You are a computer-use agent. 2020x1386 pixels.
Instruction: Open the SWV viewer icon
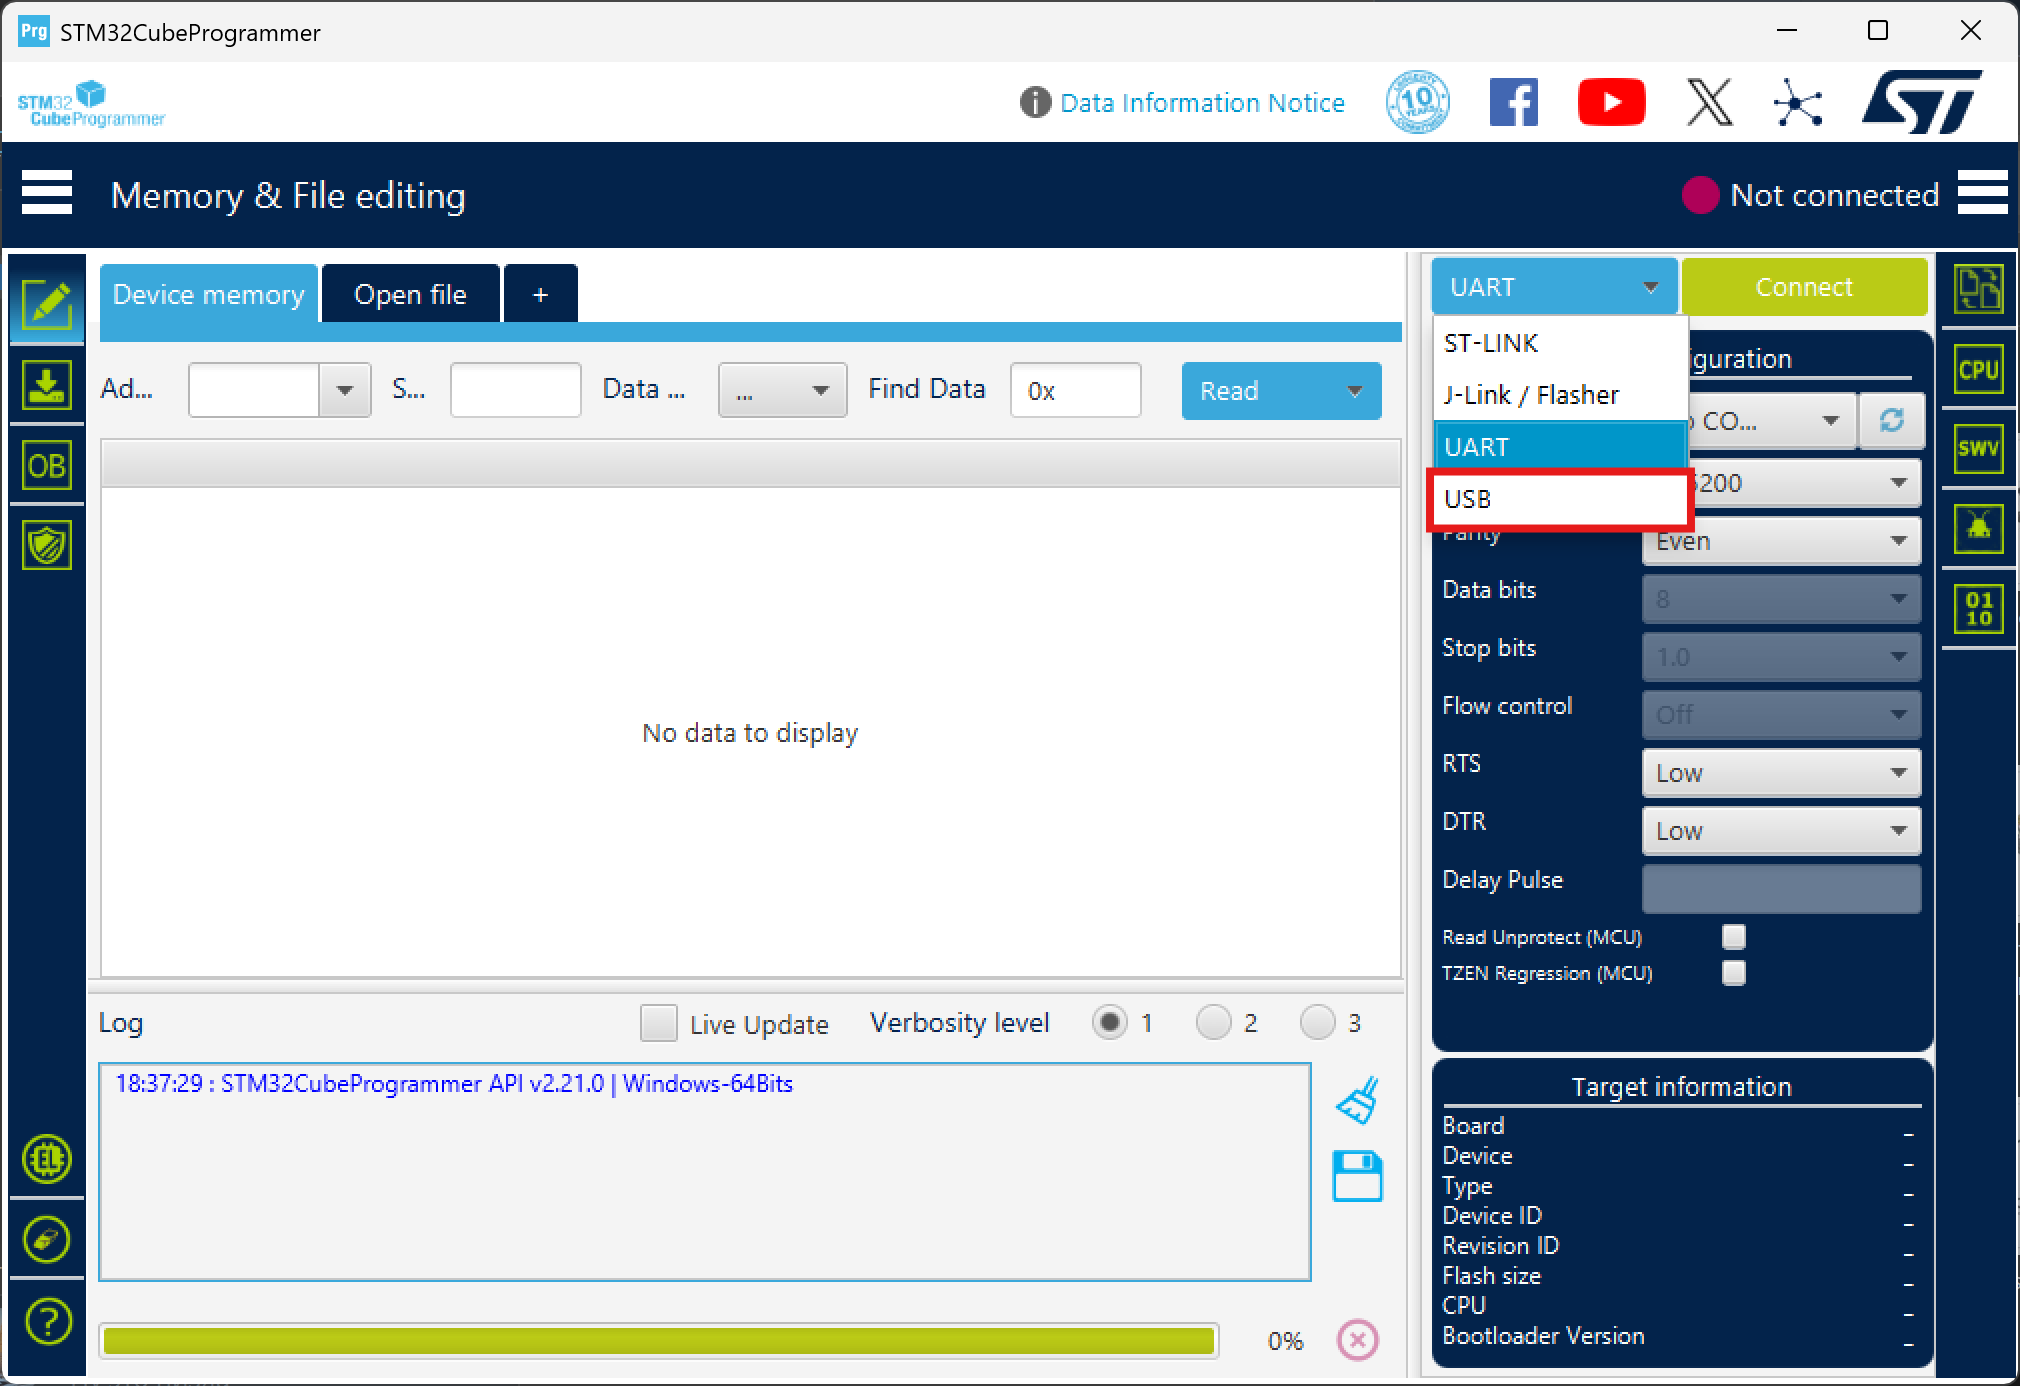coord(1977,449)
